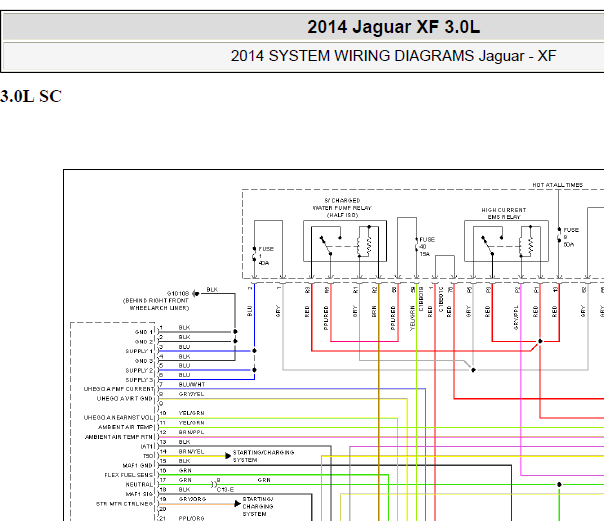Click the 'FUSE 1 40A' fuse label
Image resolution: width=604 pixels, height=521 pixels.
coord(266,256)
